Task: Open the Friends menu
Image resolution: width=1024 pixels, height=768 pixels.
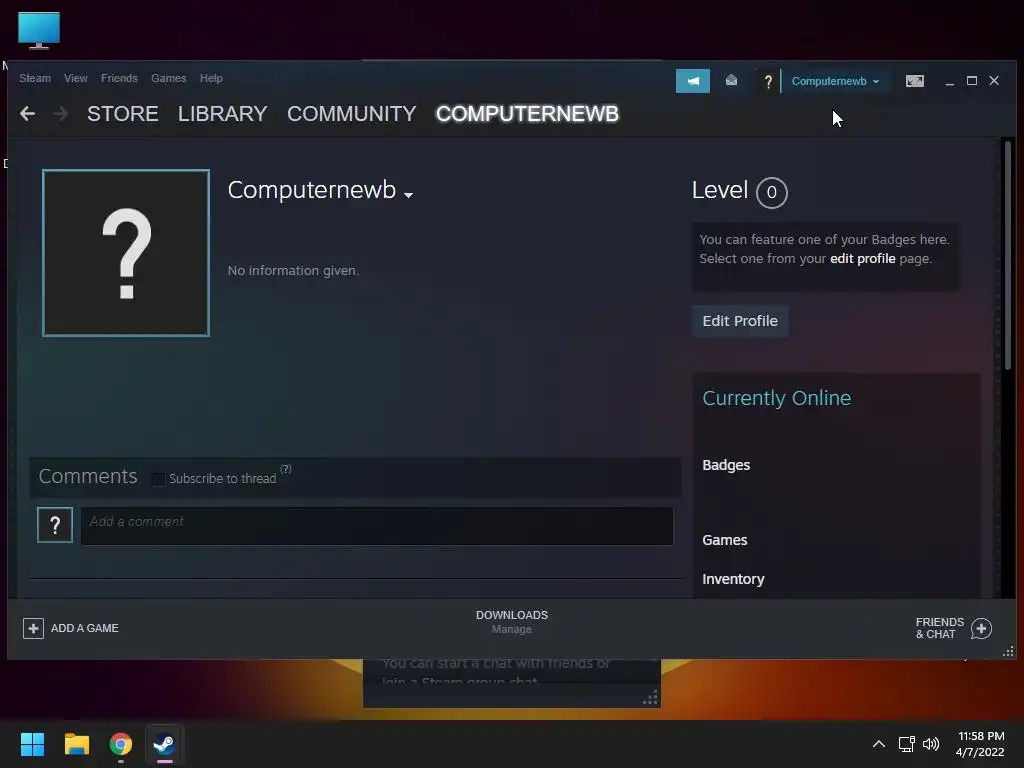Action: click(119, 78)
